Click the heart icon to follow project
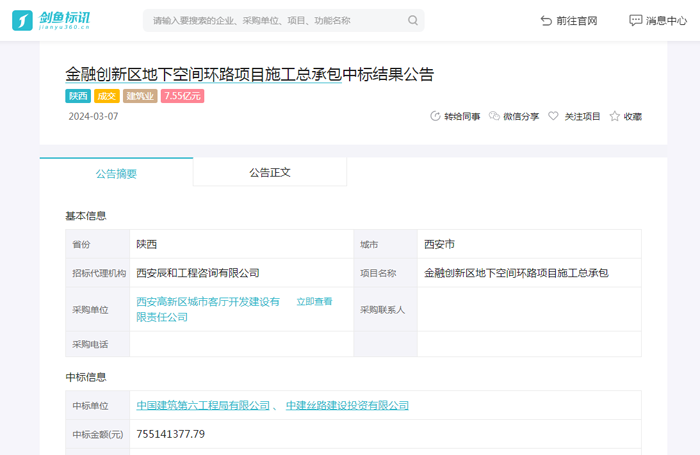This screenshot has height=455, width=700. click(553, 116)
